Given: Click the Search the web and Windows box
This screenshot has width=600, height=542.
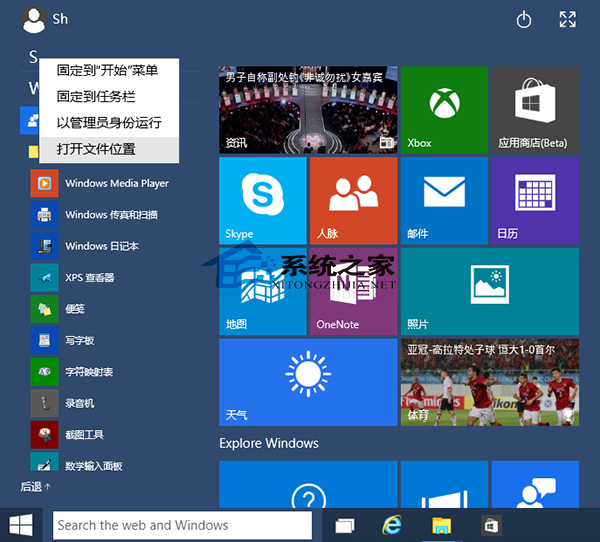Looking at the screenshot, I should 183,525.
